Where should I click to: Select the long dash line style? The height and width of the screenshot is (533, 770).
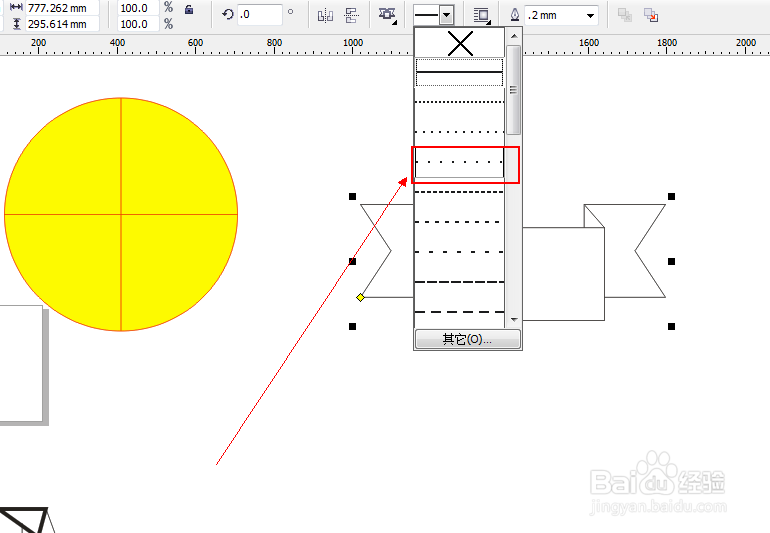point(460,282)
